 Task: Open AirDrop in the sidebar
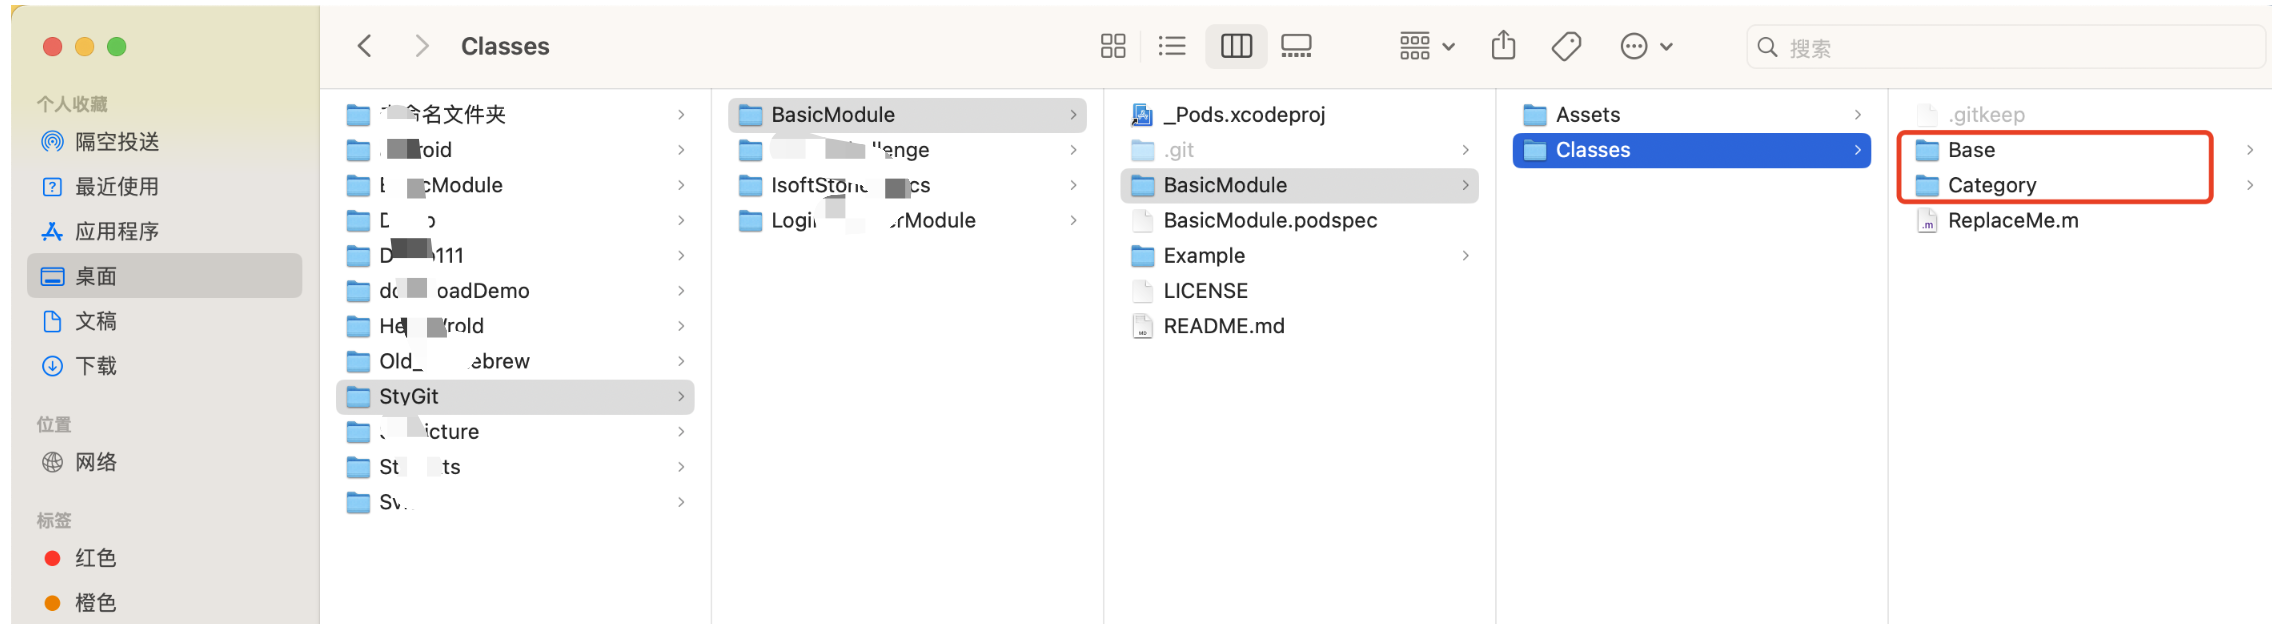point(116,142)
